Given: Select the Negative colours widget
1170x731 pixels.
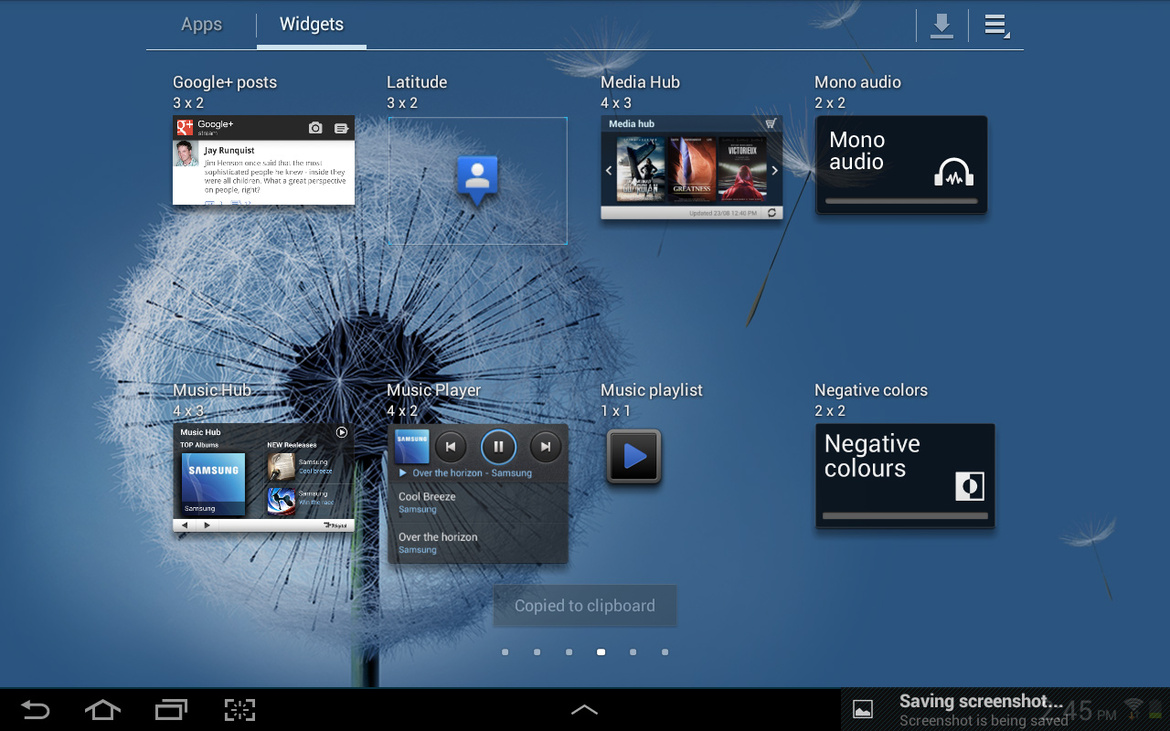Looking at the screenshot, I should coord(905,476).
